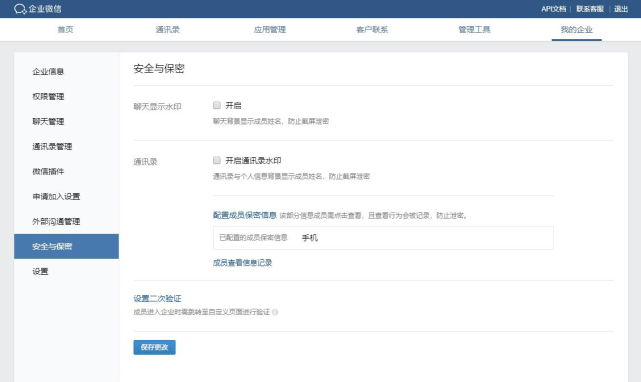
Task: Click the 已配置的成员保密信息 field
Action: 383,238
